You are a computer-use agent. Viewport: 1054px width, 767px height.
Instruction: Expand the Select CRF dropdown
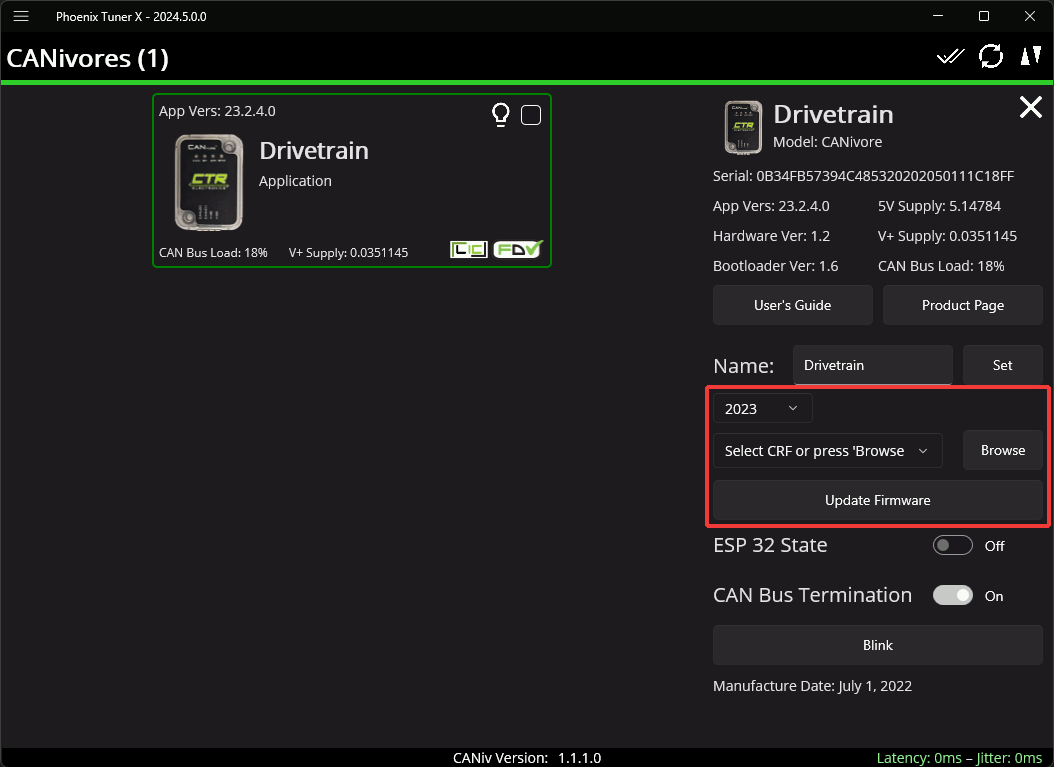(x=827, y=450)
